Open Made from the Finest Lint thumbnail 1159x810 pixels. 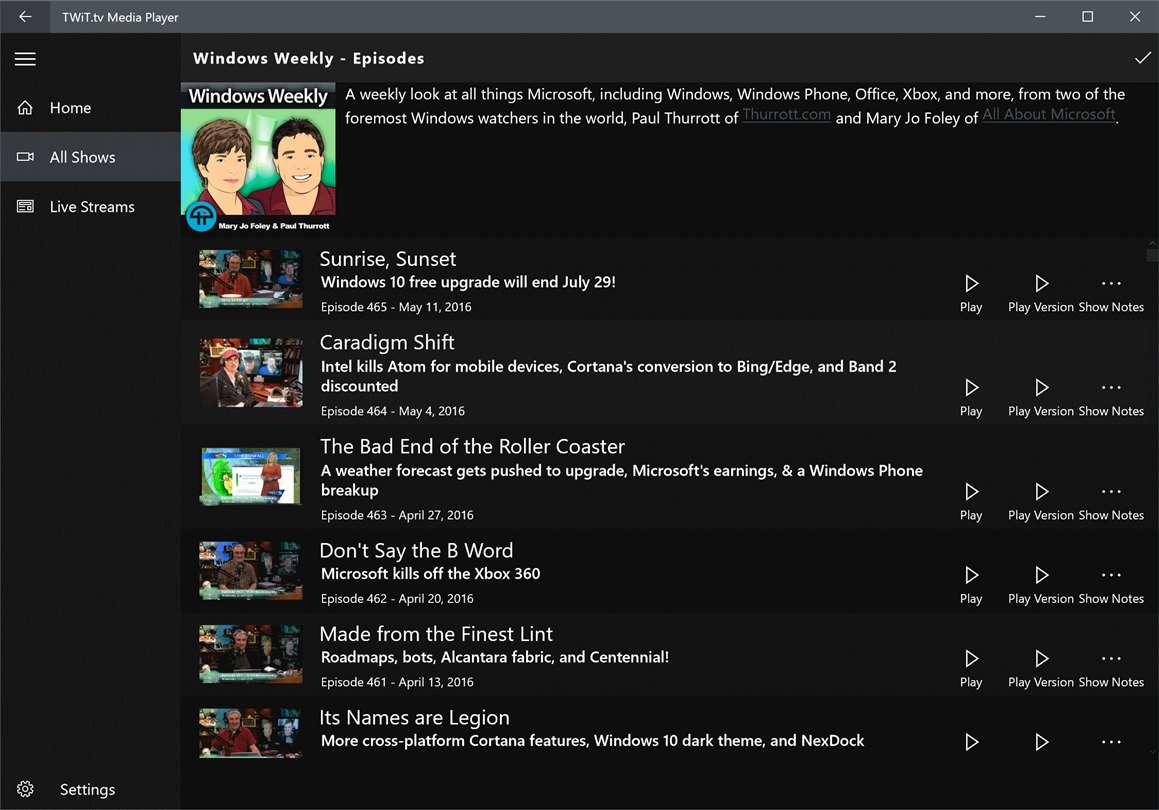(251, 654)
